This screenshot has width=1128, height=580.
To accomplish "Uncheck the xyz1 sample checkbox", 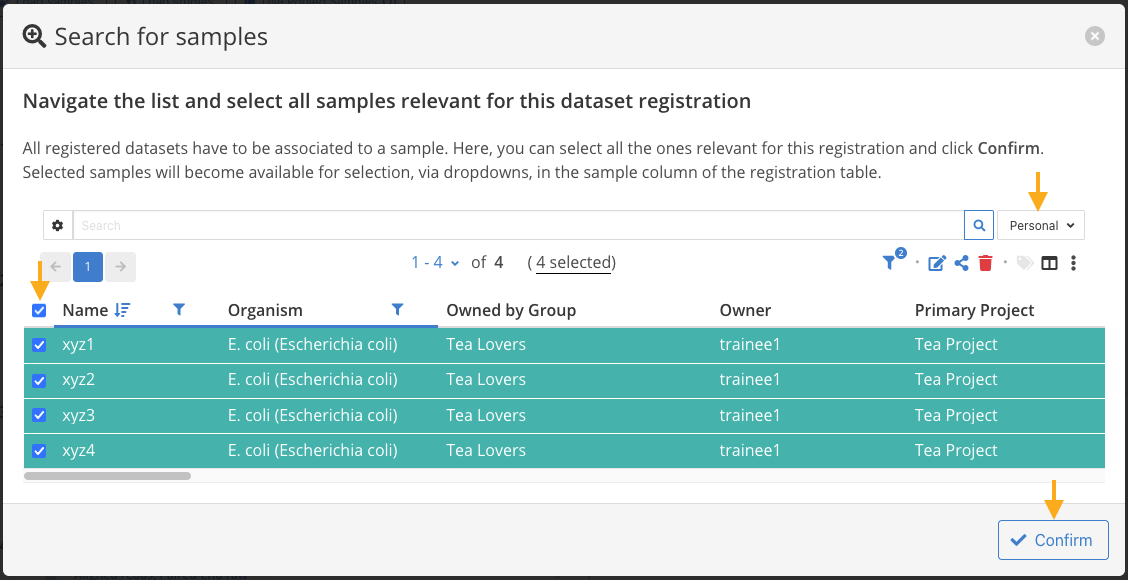I will pos(40,345).
